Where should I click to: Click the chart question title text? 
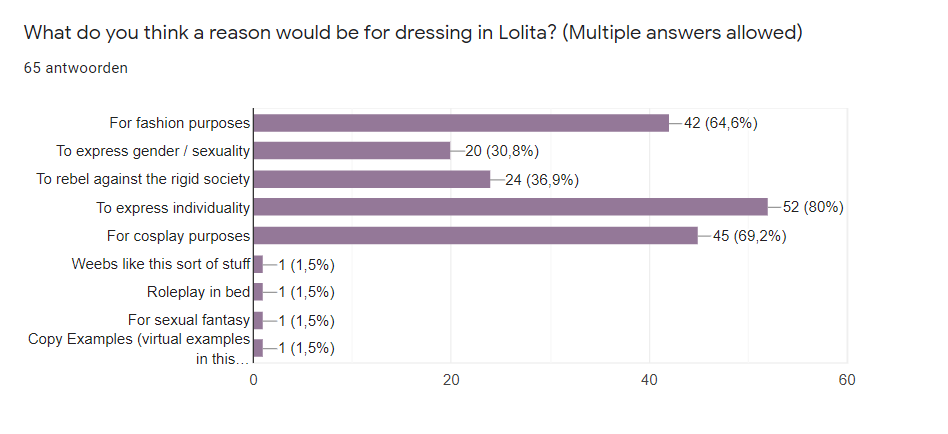coord(413,33)
